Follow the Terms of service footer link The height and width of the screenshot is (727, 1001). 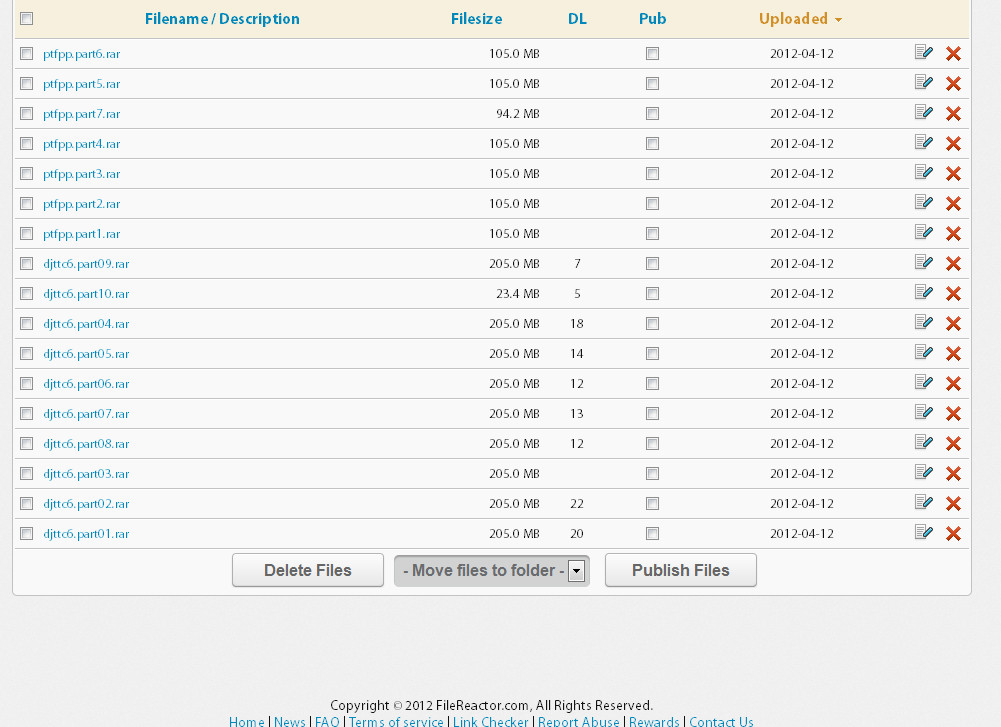pyautogui.click(x=396, y=721)
